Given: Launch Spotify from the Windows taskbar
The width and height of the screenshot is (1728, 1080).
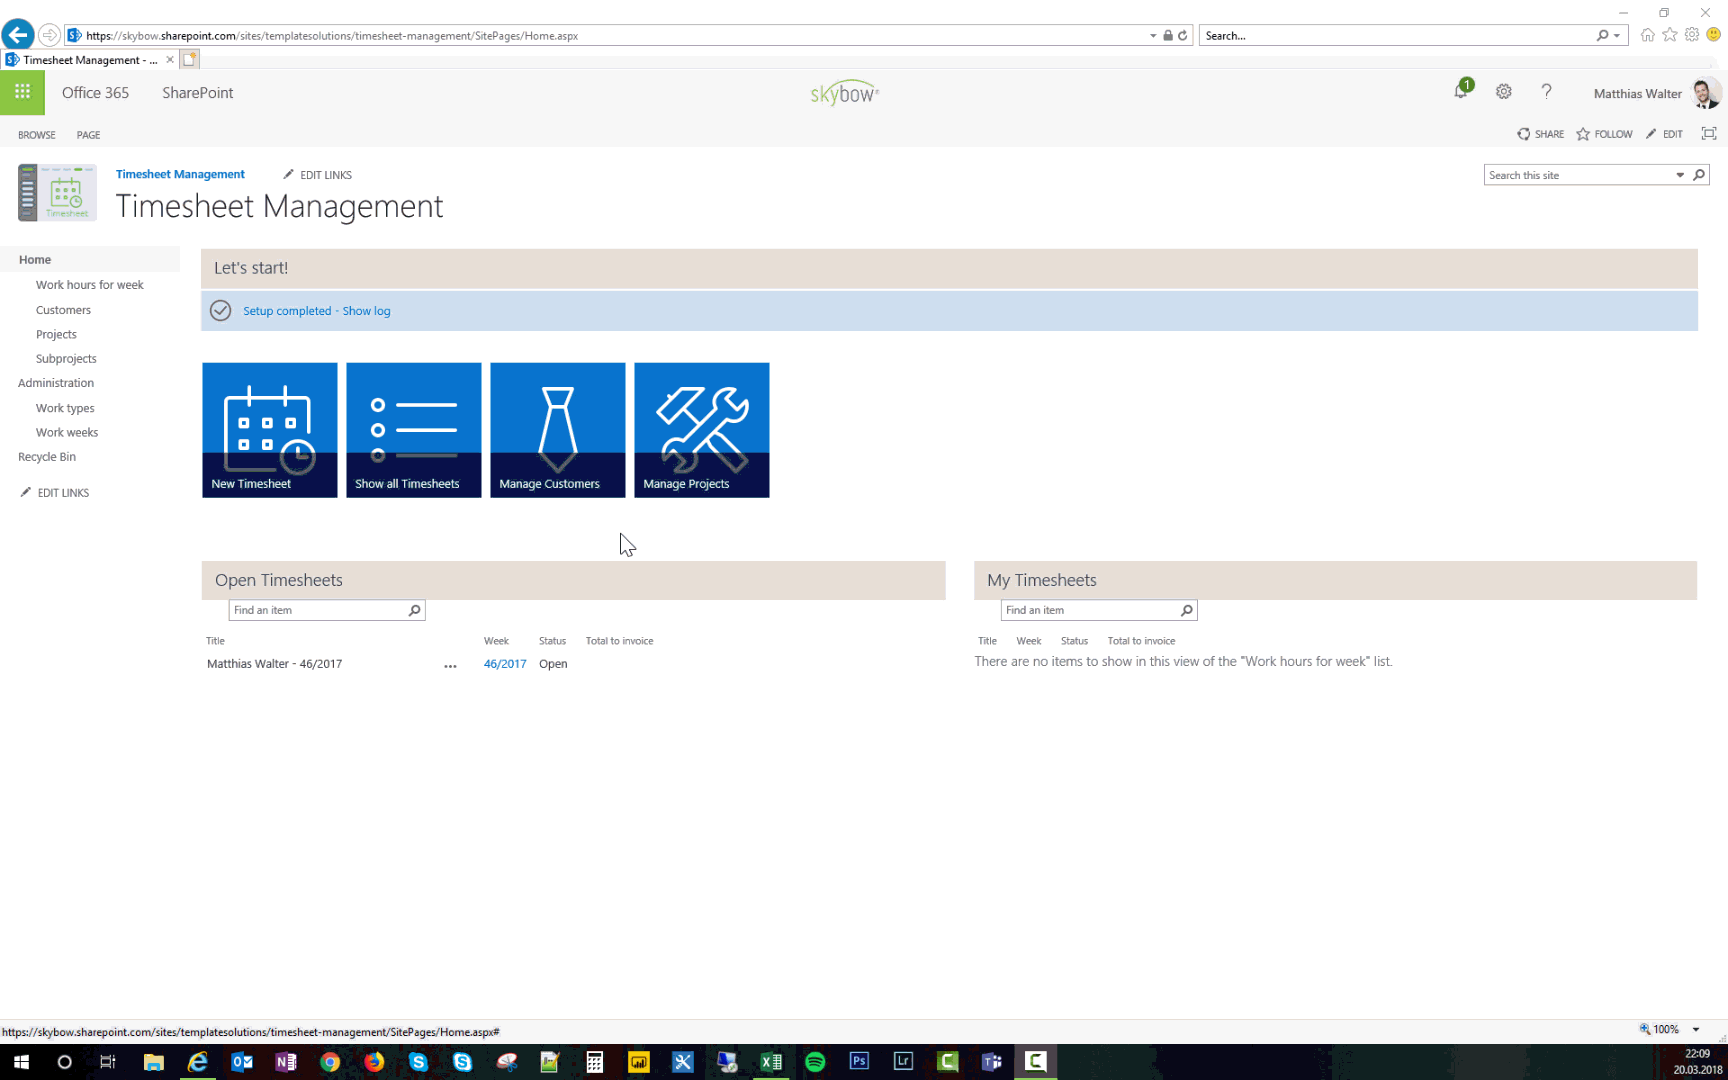Looking at the screenshot, I should point(815,1062).
